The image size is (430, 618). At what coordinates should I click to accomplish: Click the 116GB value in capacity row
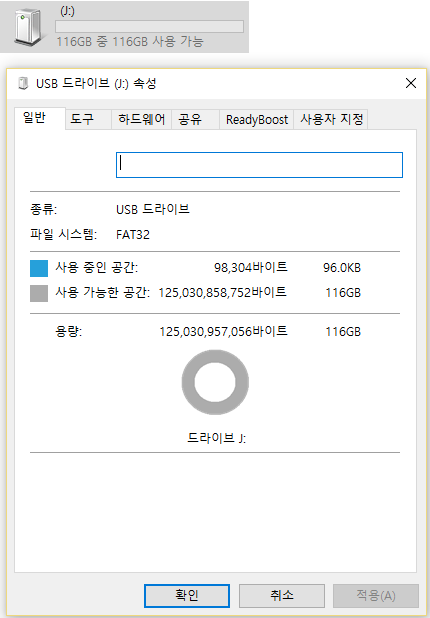(343, 332)
